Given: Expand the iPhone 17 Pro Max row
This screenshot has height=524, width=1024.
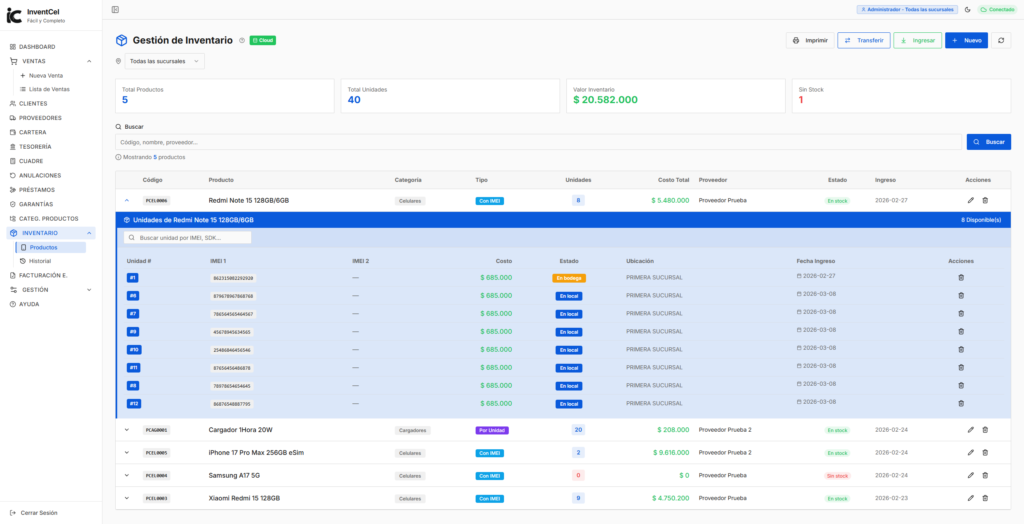Looking at the screenshot, I should pos(127,453).
